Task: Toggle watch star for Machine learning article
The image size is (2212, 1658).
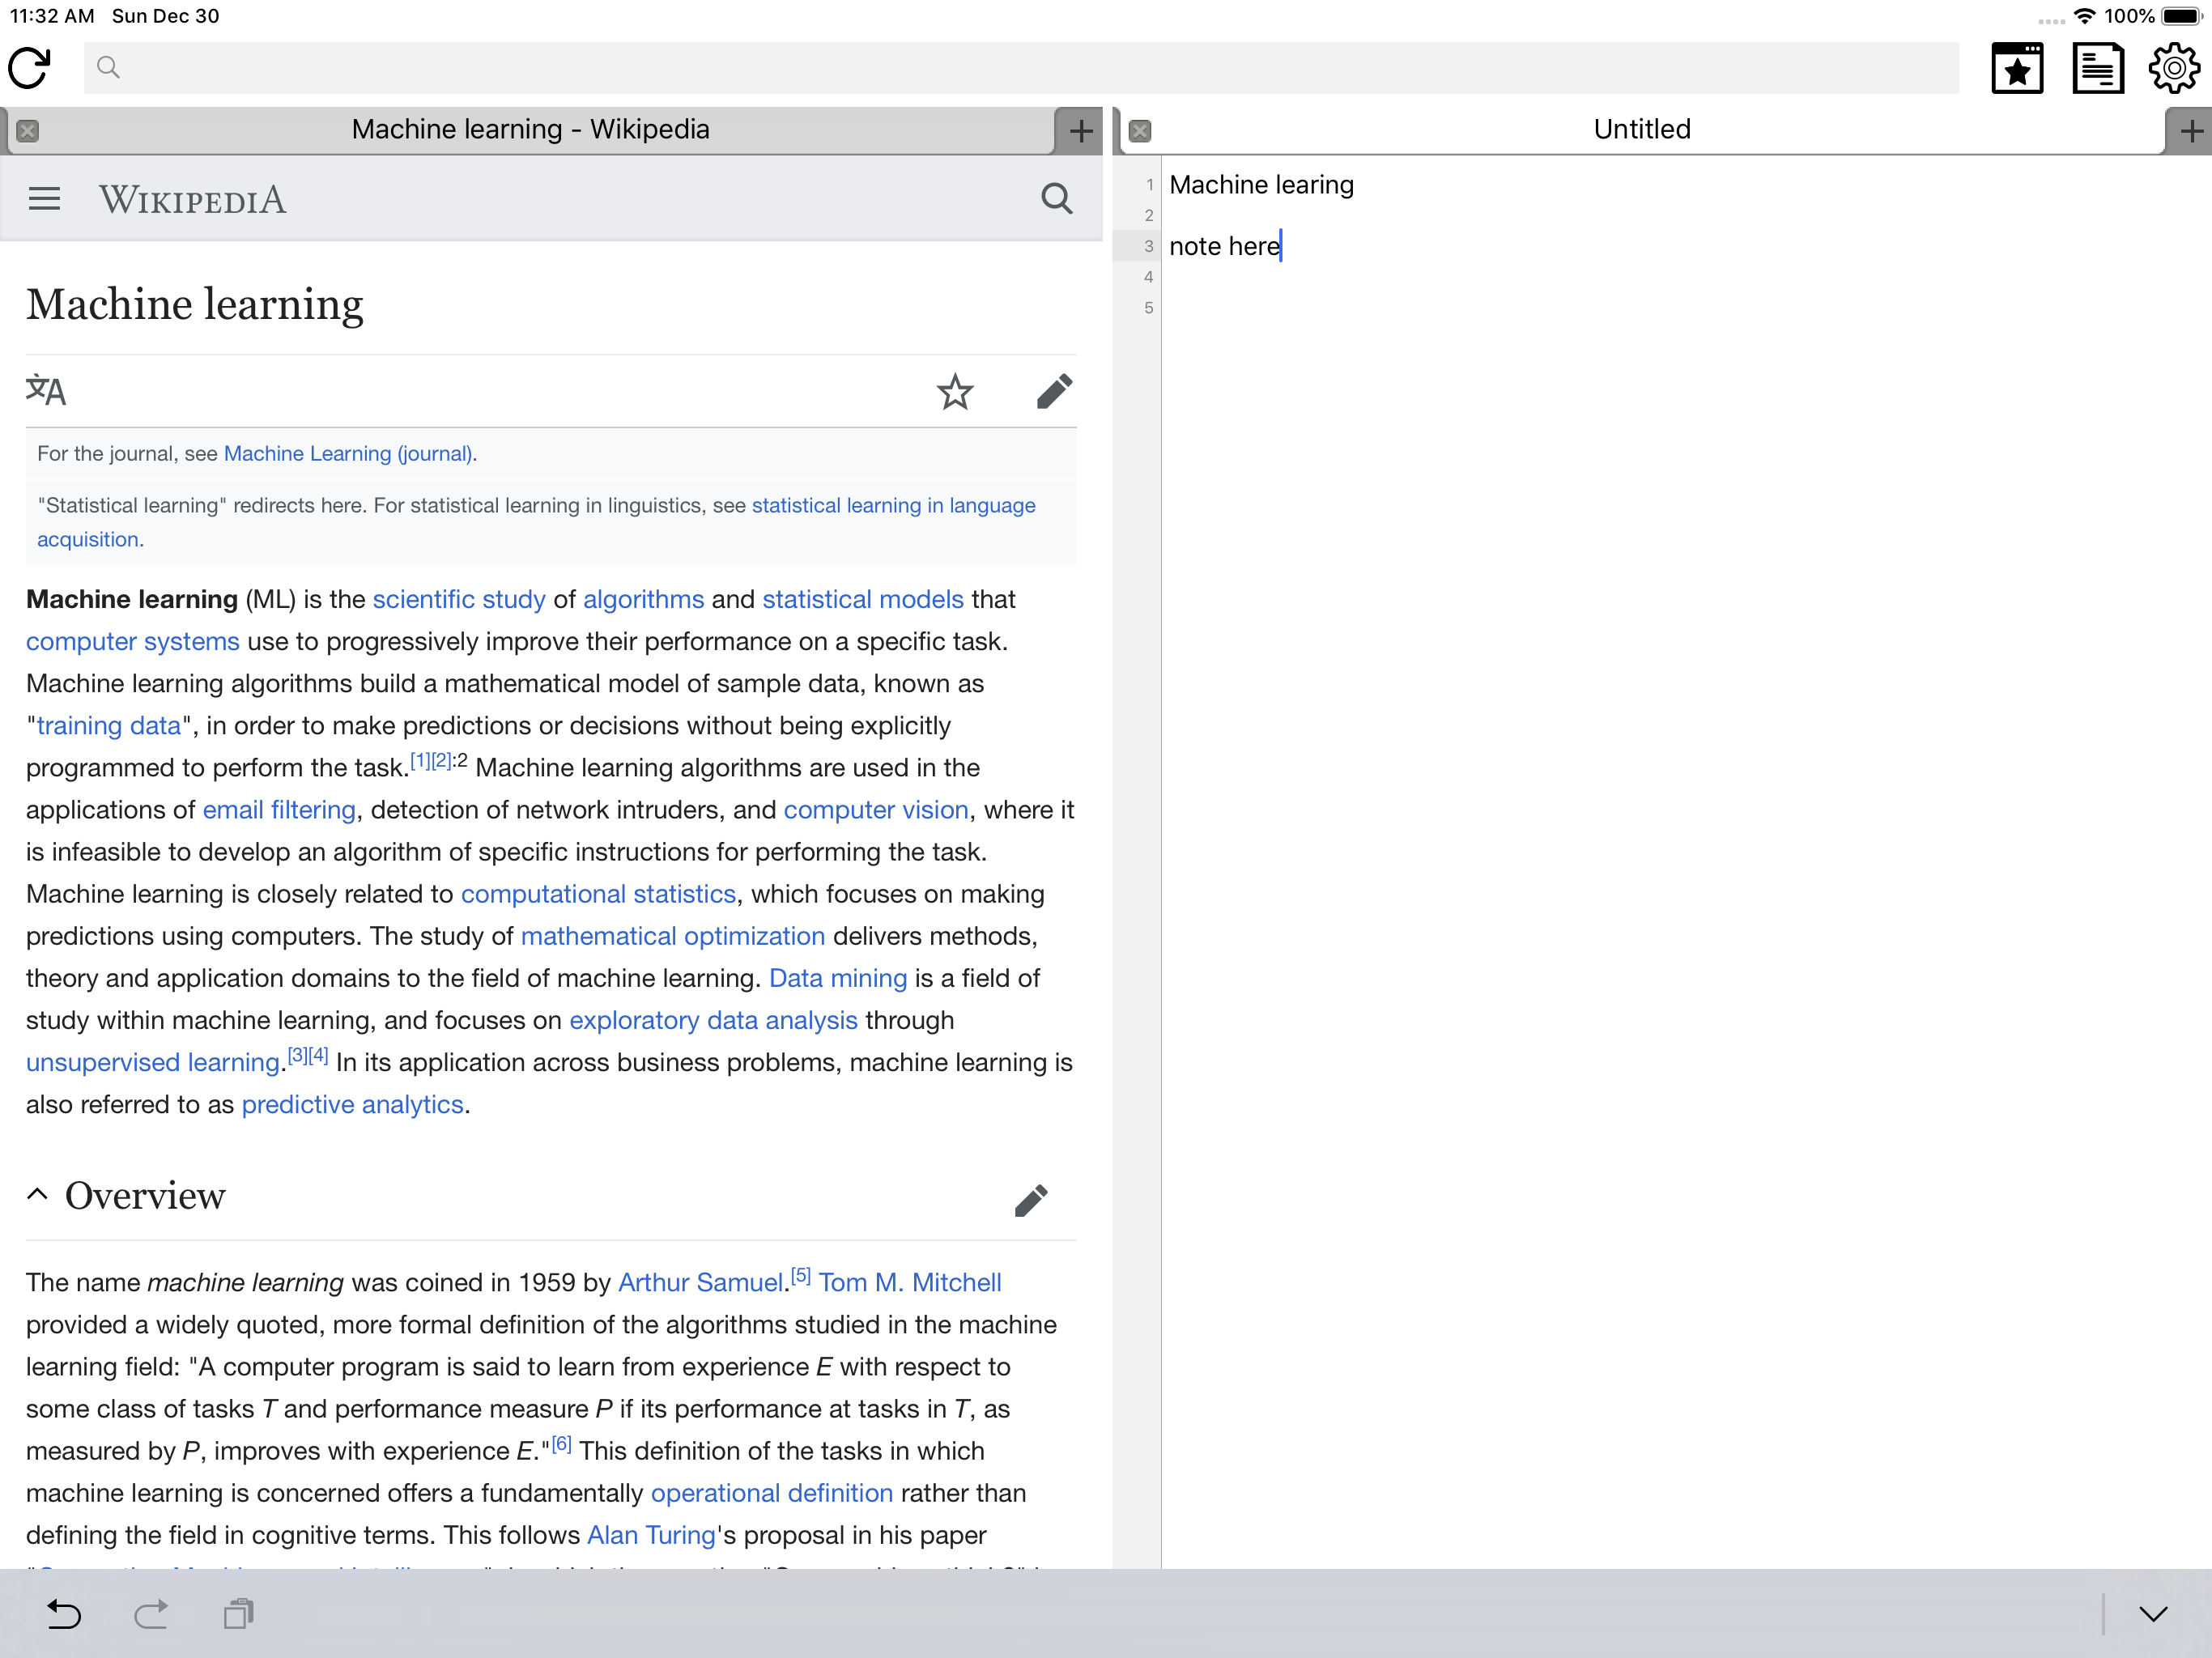Action: pos(954,391)
